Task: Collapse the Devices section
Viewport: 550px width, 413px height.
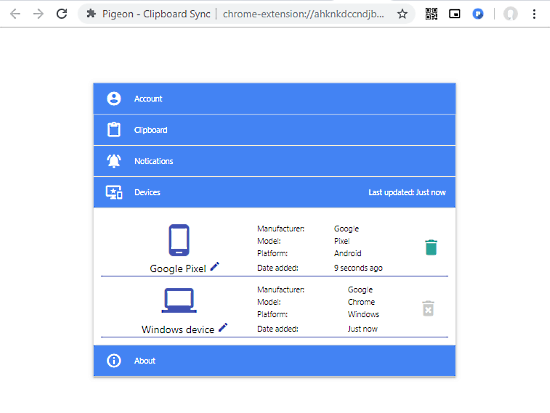Action: (274, 192)
